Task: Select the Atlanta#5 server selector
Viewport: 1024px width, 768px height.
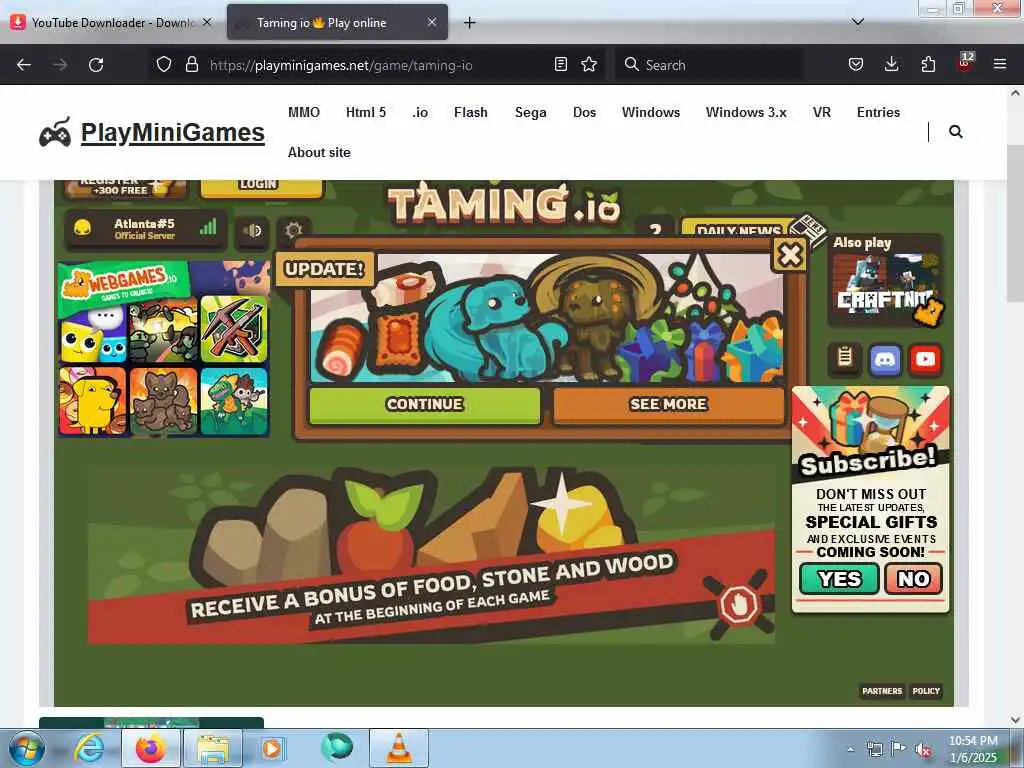Action: point(145,229)
